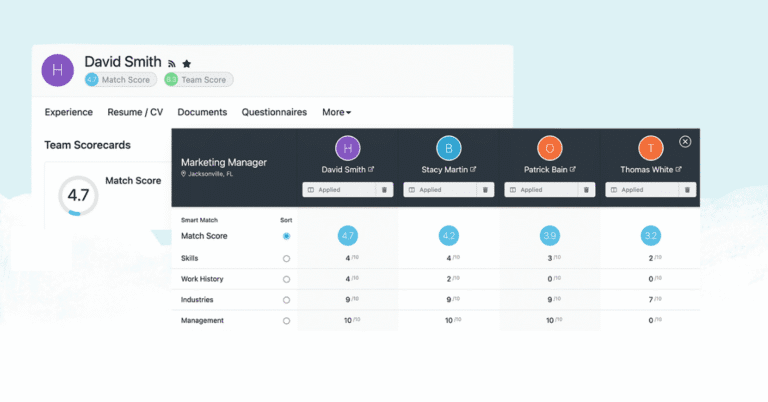
Task: Select the Work History sort radio button
Action: (287, 279)
